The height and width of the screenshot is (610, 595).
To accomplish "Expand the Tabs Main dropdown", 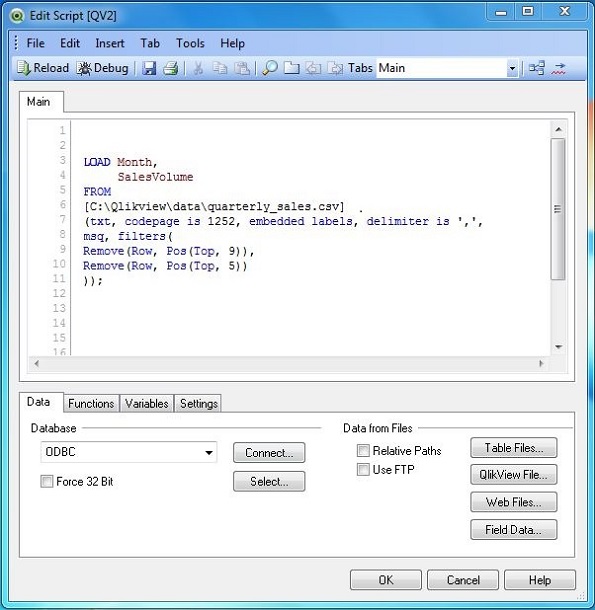I will tap(512, 68).
